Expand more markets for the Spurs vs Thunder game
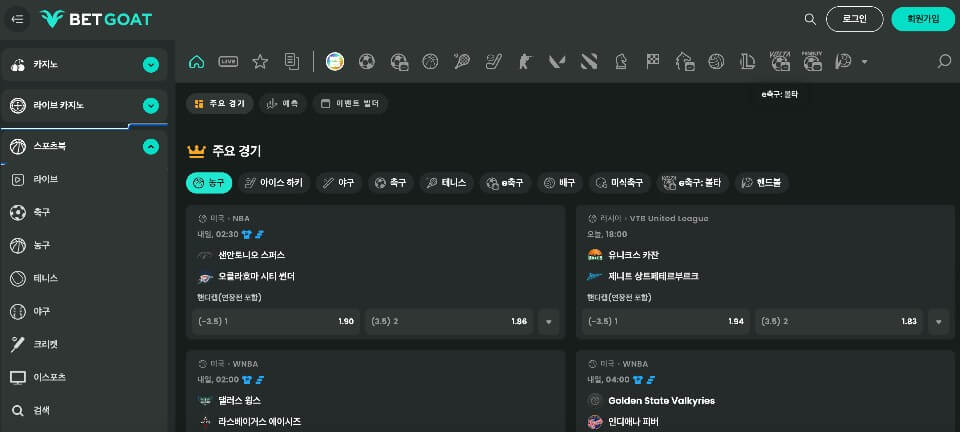Screen dimensions: 960x432 549,321
